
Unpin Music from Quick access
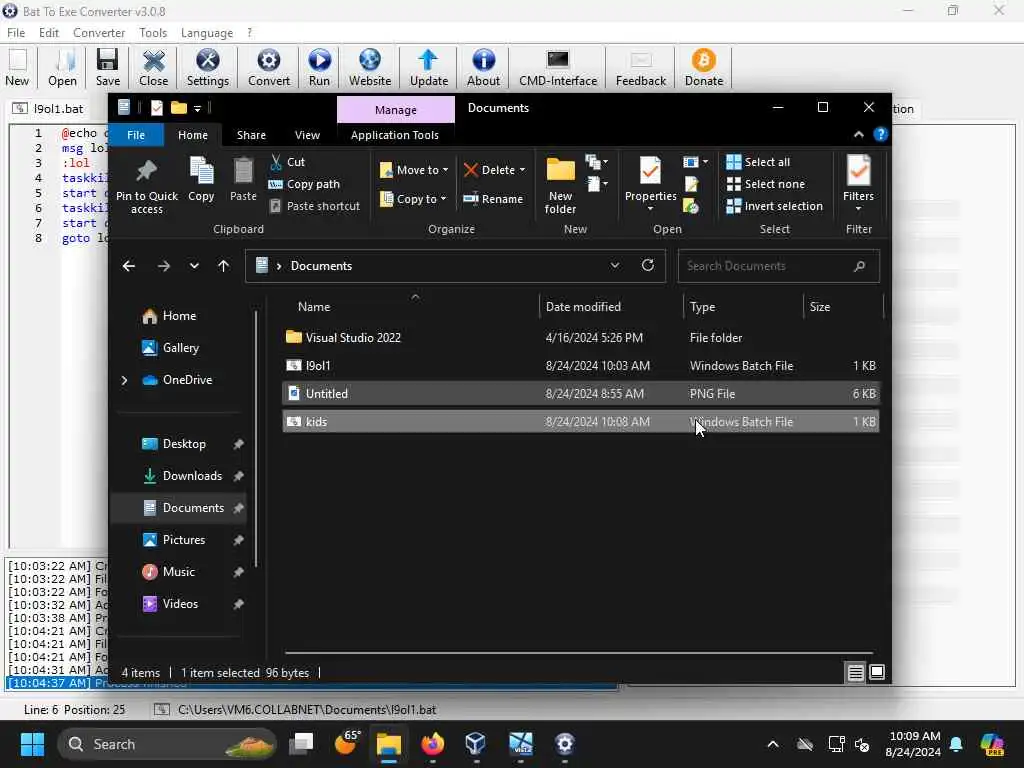click(238, 572)
